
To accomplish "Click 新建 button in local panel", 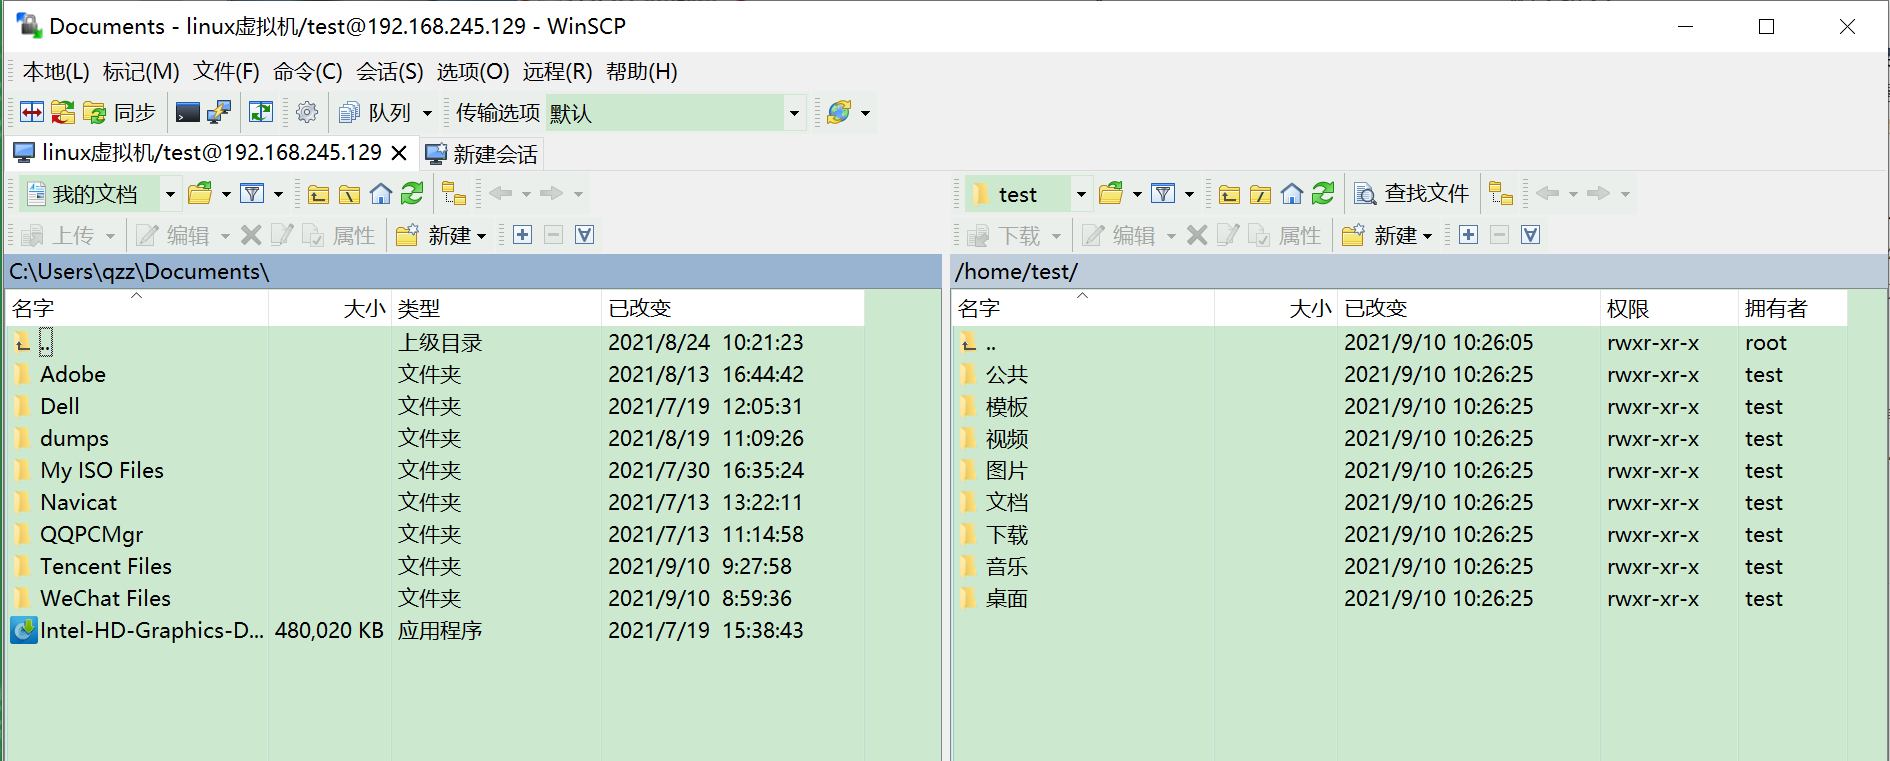I will point(441,235).
